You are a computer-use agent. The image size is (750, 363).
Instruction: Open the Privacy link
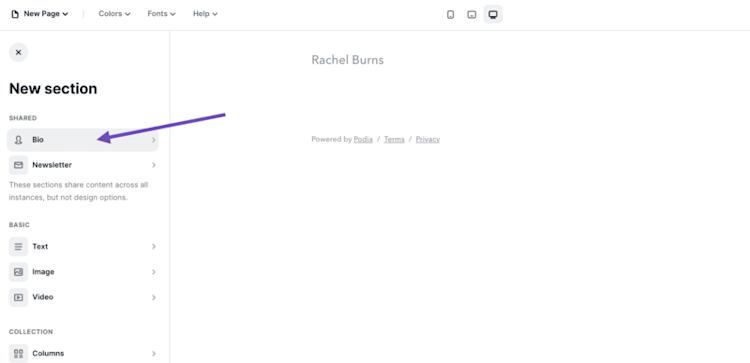[x=428, y=139]
